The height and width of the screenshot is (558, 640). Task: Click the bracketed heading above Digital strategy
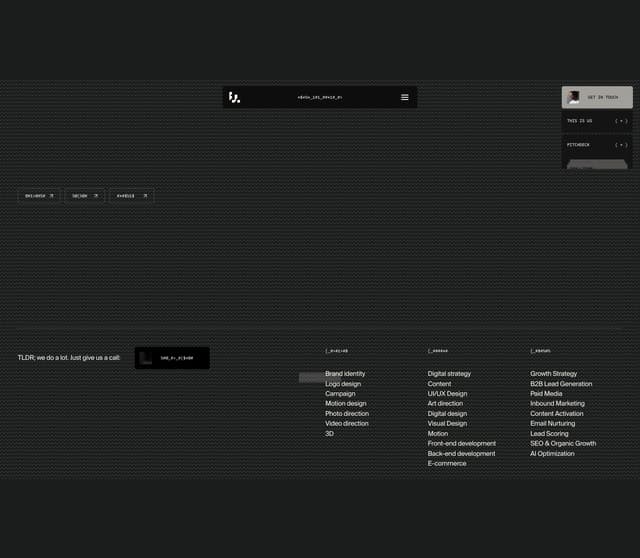click(x=438, y=351)
